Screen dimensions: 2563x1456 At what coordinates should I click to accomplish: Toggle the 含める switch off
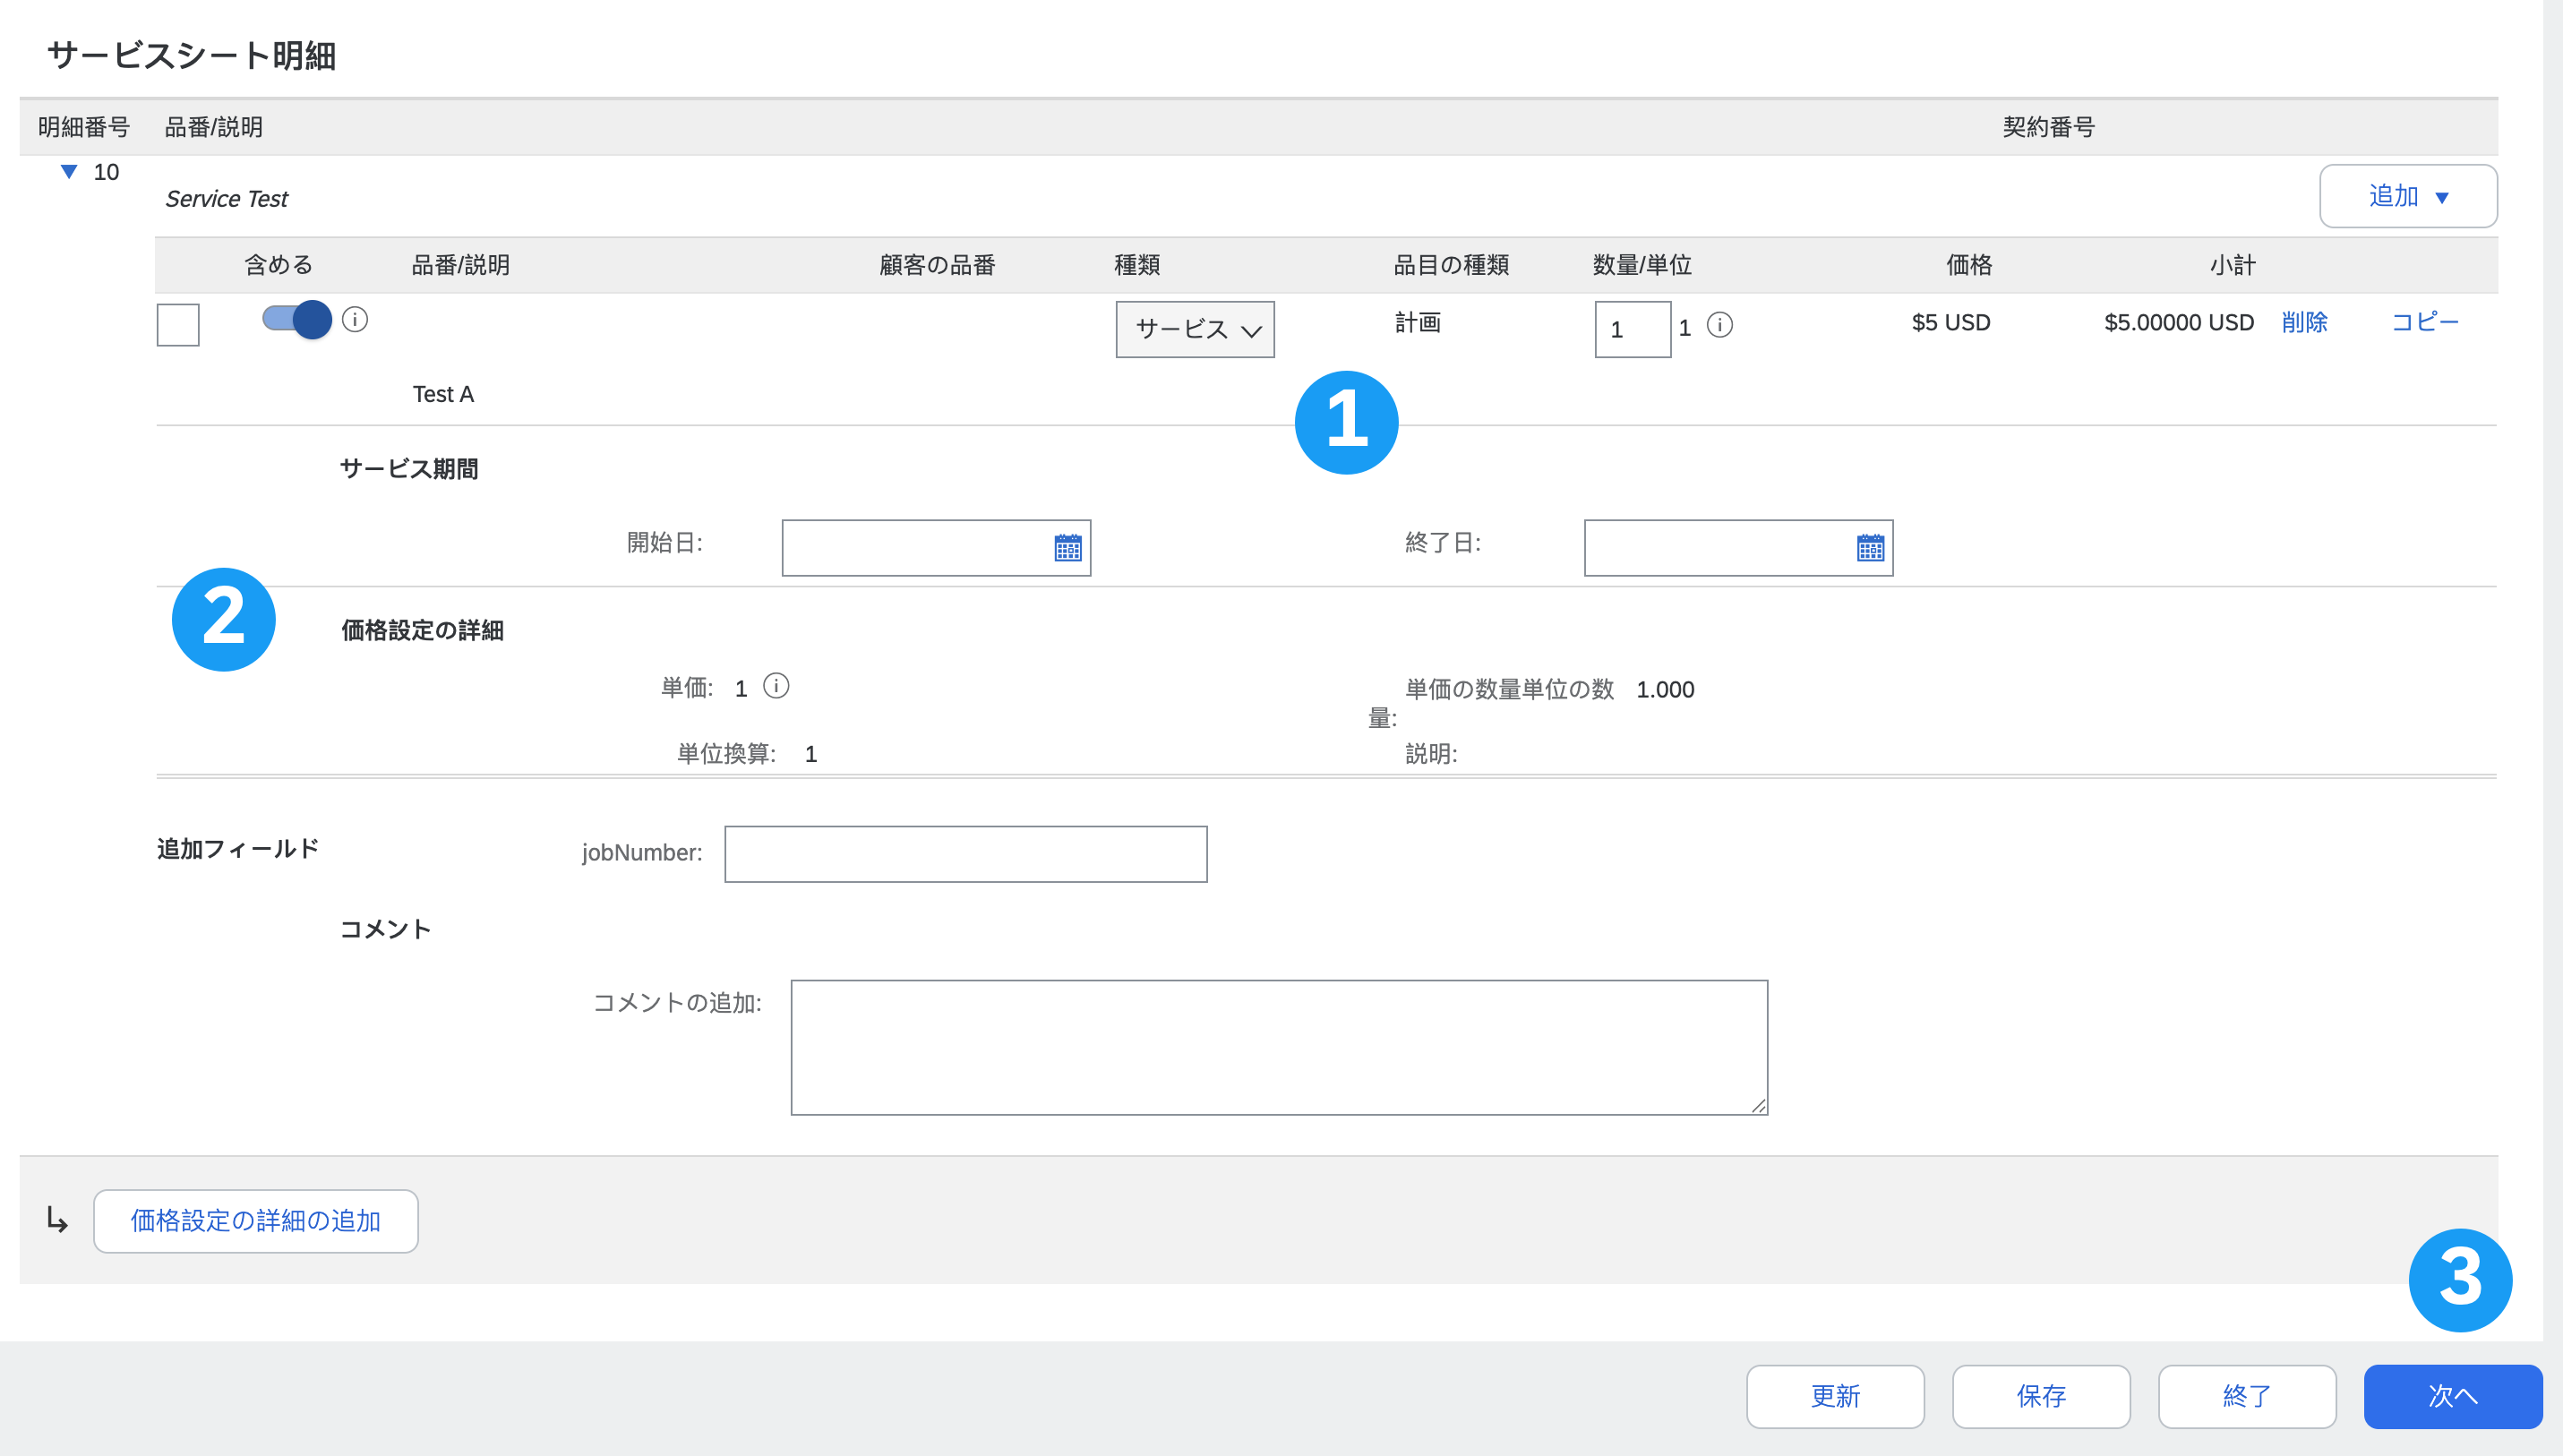(x=297, y=320)
